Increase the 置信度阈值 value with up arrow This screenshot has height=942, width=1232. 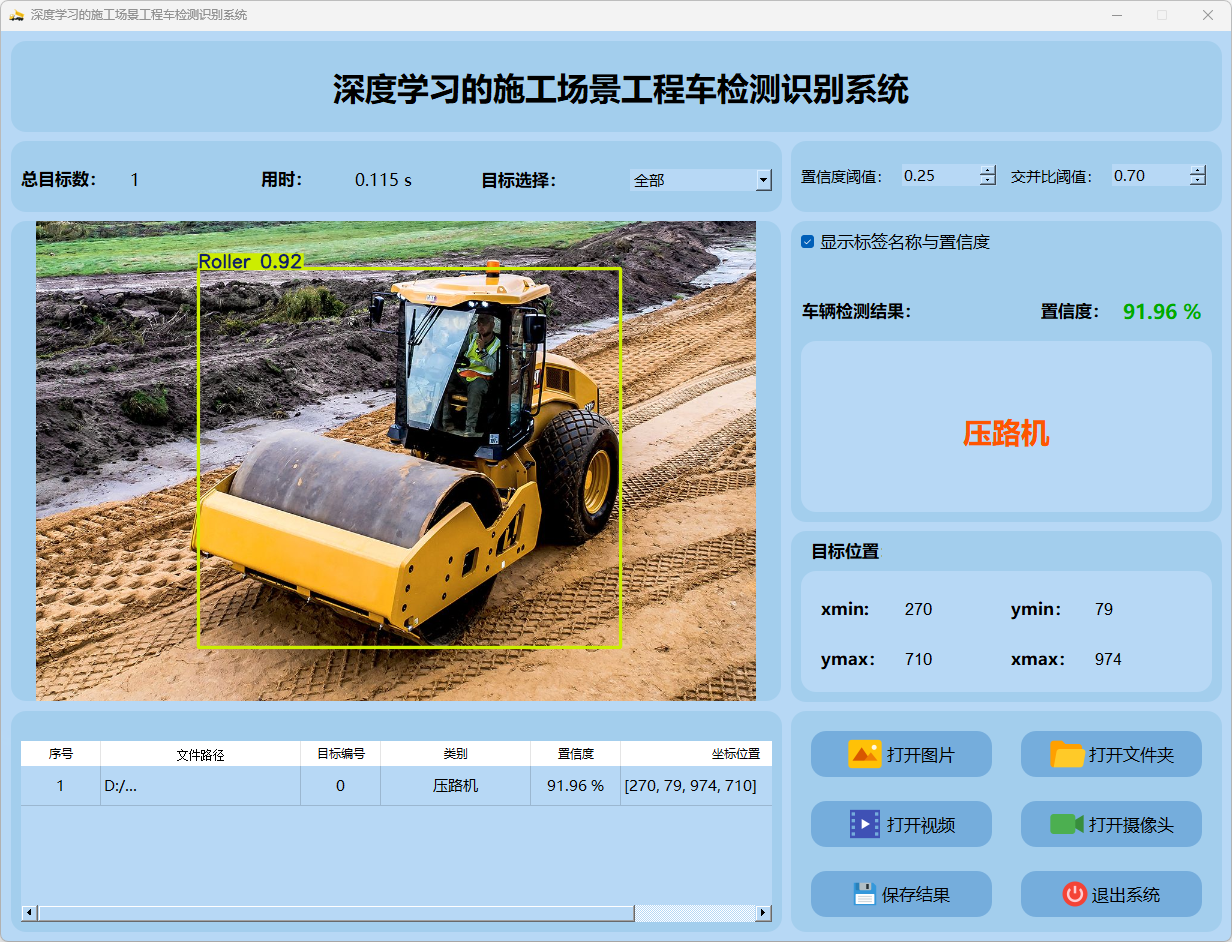click(988, 170)
